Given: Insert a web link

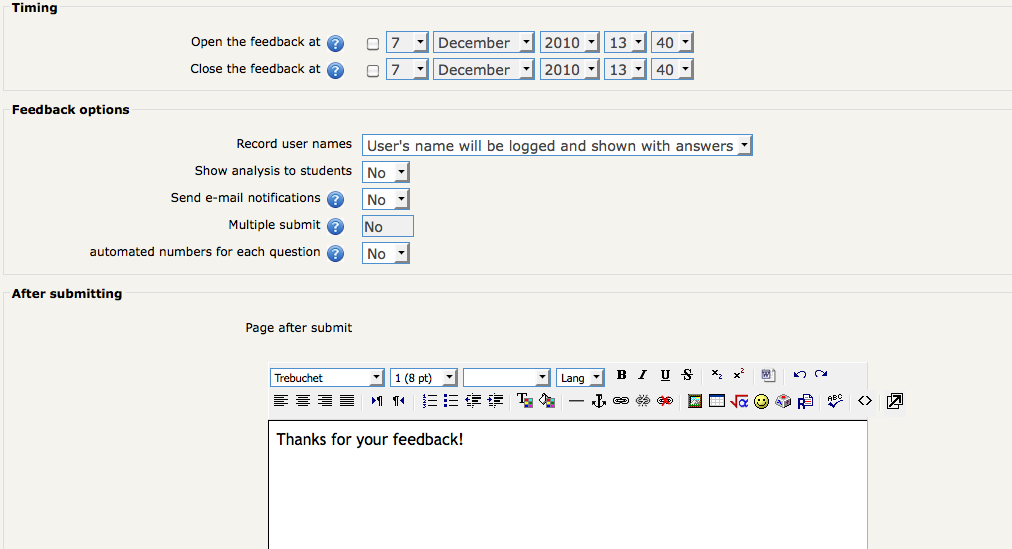Looking at the screenshot, I should (x=620, y=401).
